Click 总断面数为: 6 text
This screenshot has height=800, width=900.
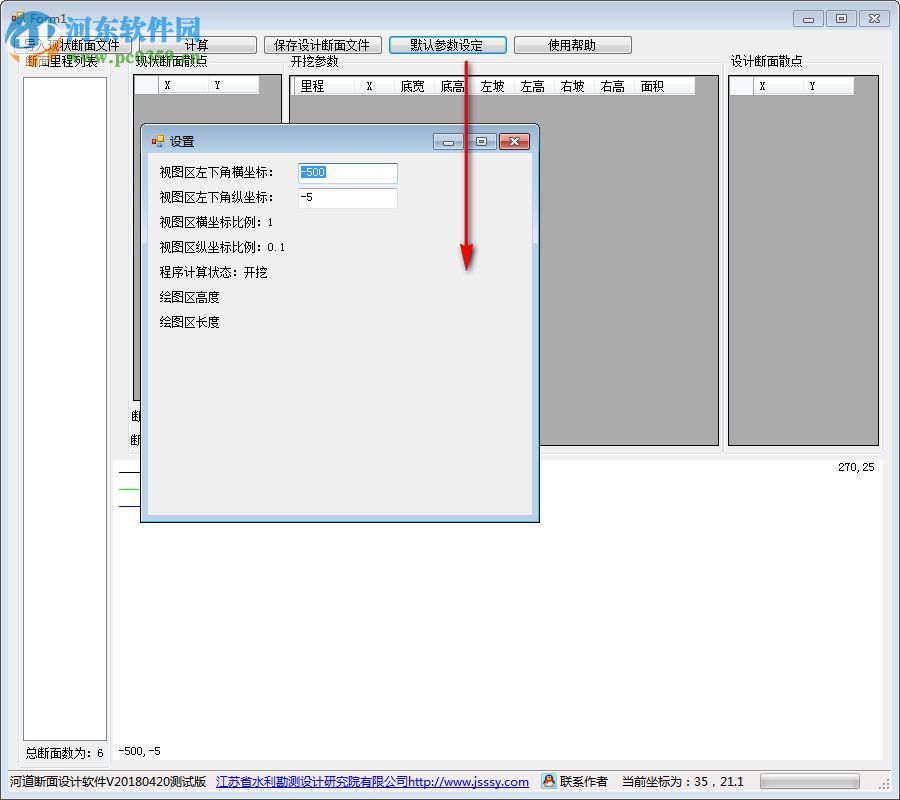(x=64, y=753)
